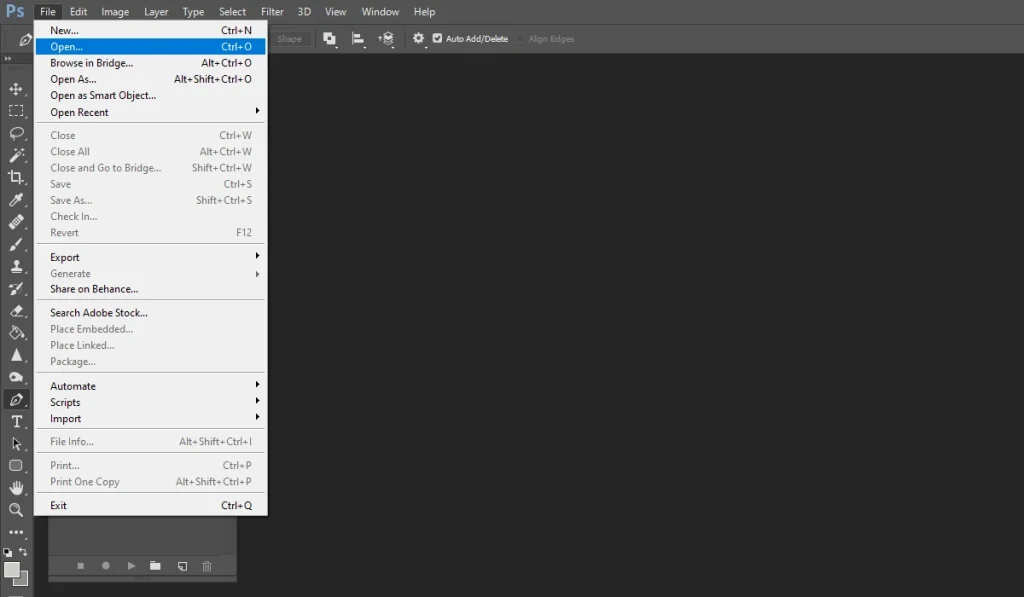The image size is (1024, 597).
Task: Select the Sharpen triangle tool
Action: point(16,355)
